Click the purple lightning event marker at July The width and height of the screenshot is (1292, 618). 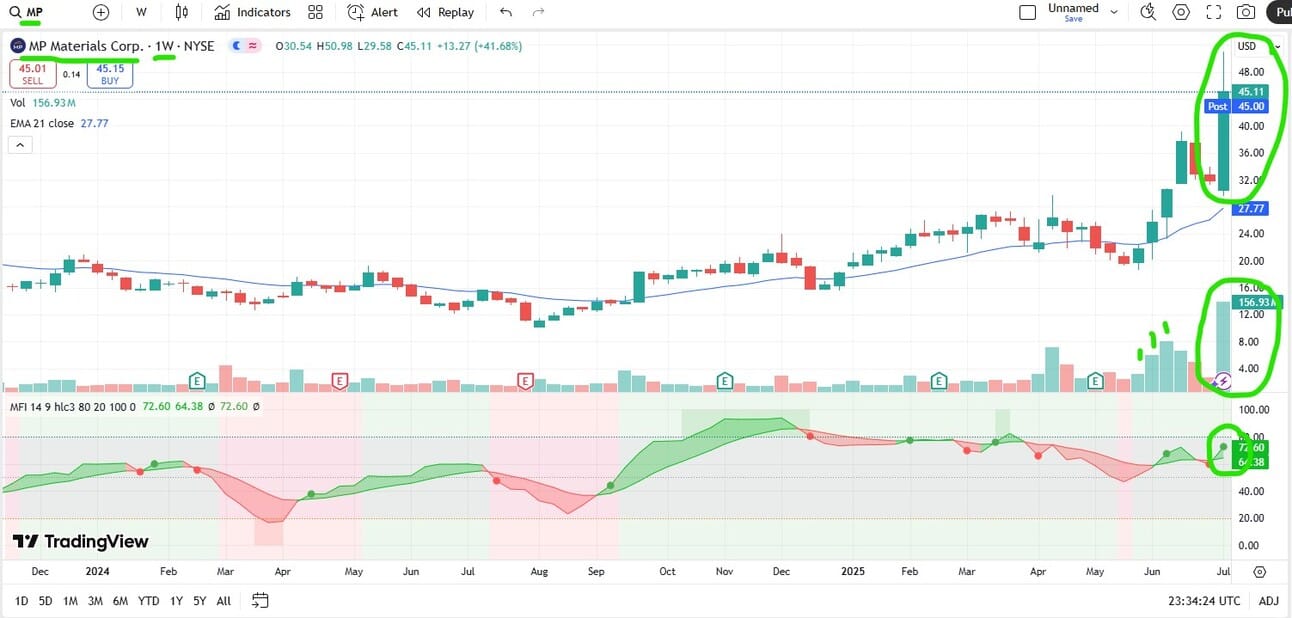[x=1222, y=381]
